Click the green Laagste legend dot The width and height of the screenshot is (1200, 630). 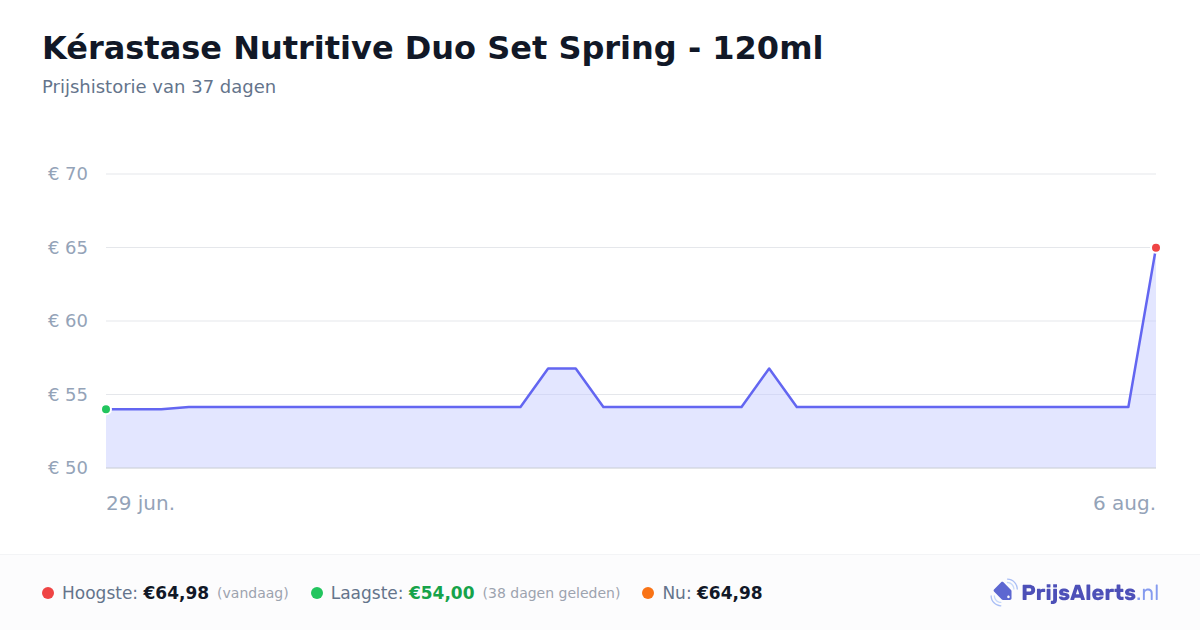(317, 593)
